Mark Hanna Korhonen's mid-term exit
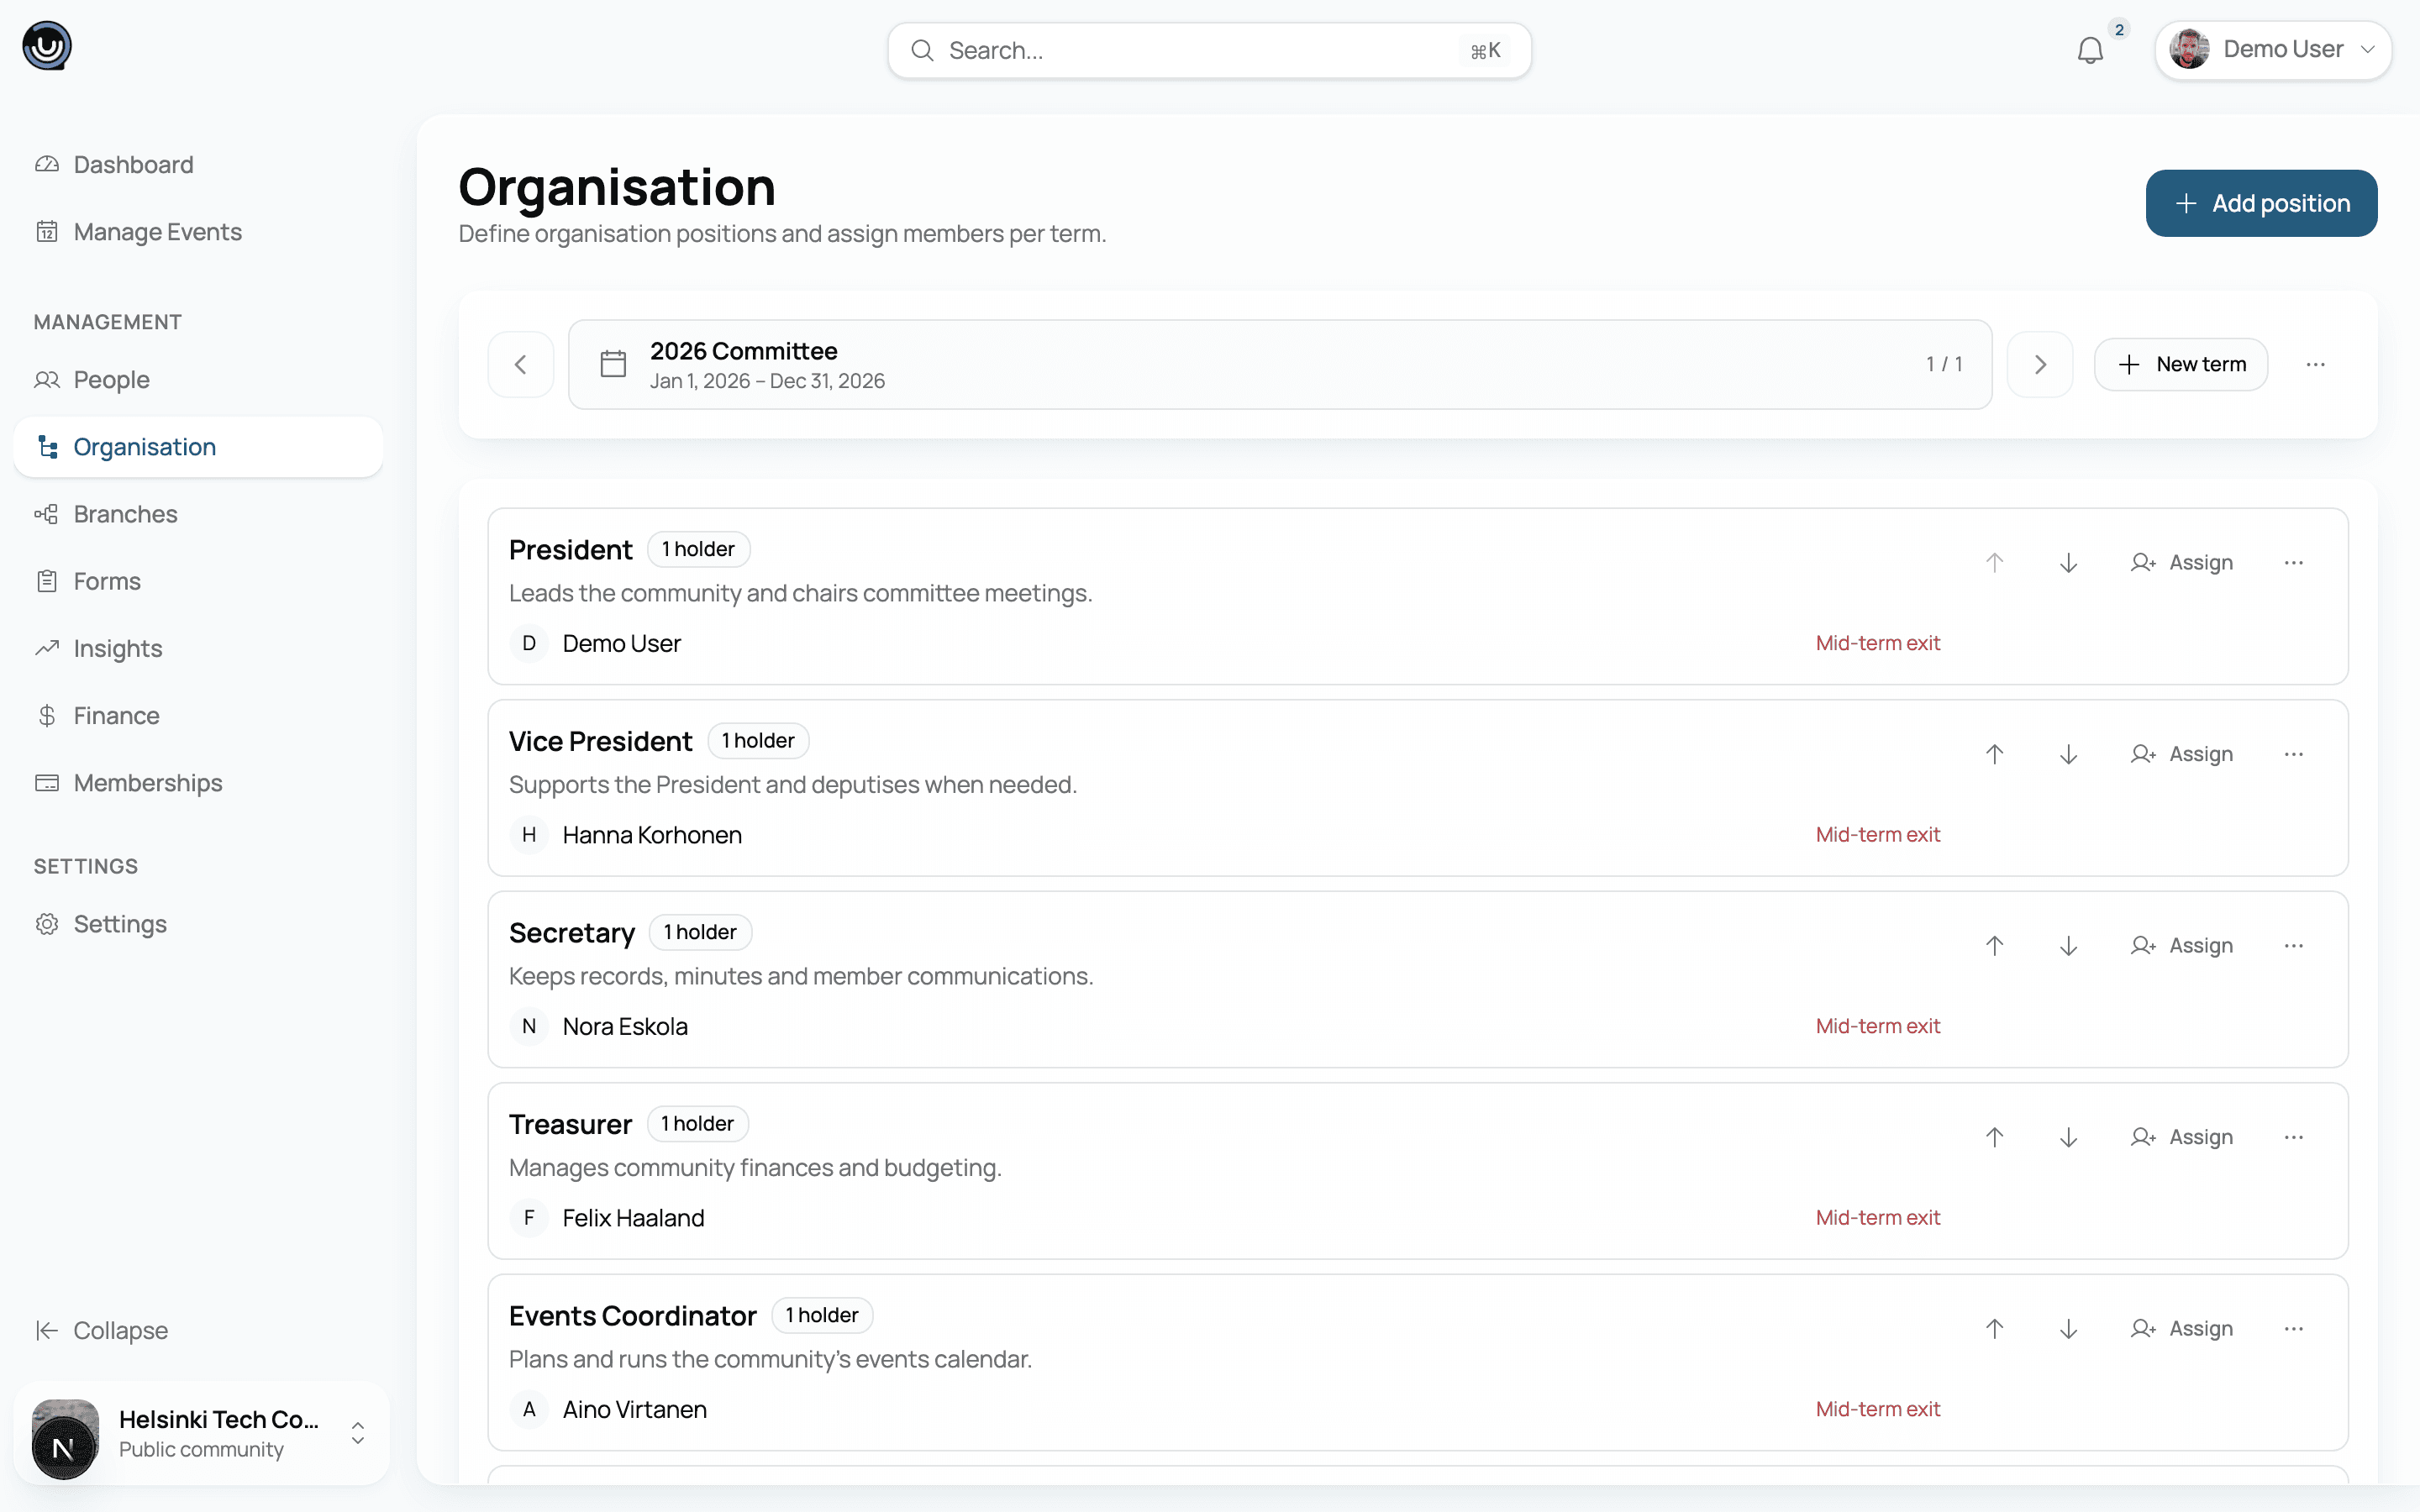The image size is (2420, 1512). coord(1878,835)
